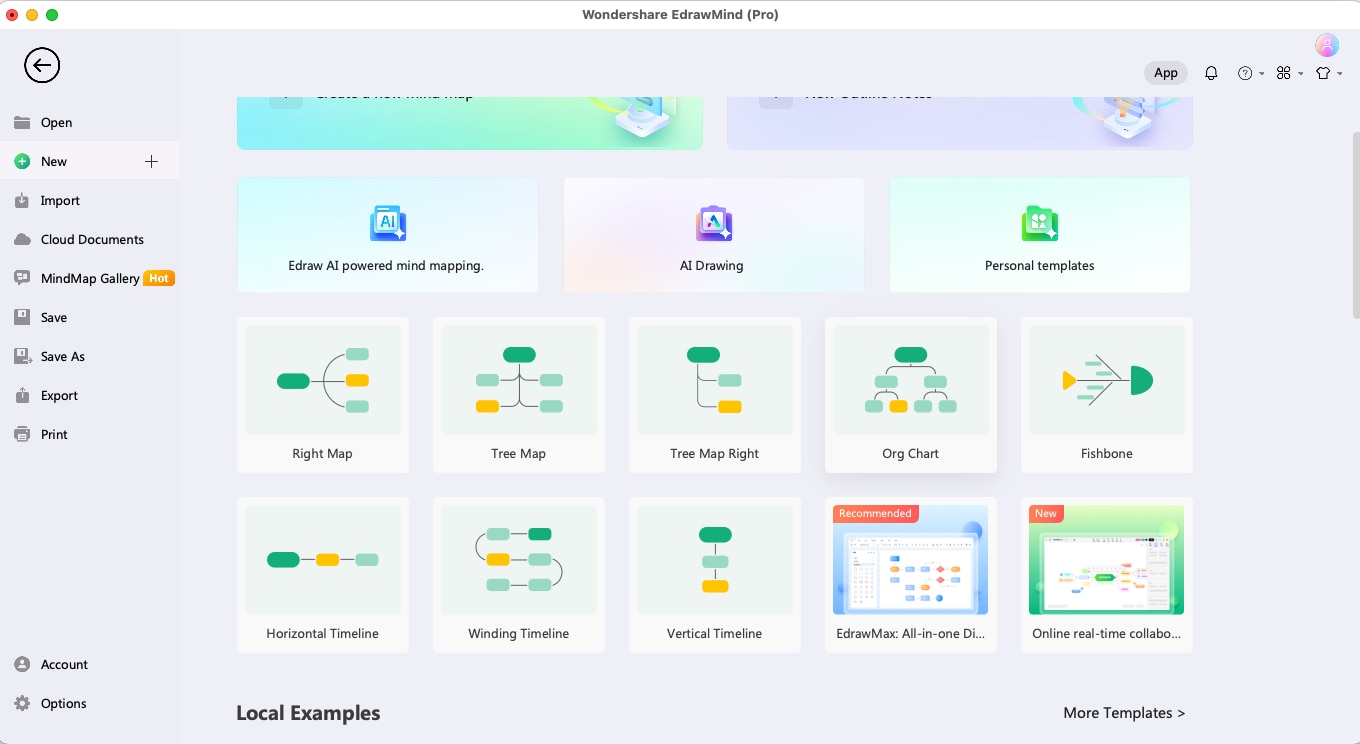Open the AI Drawing card
Image resolution: width=1360 pixels, height=744 pixels.
pos(714,235)
